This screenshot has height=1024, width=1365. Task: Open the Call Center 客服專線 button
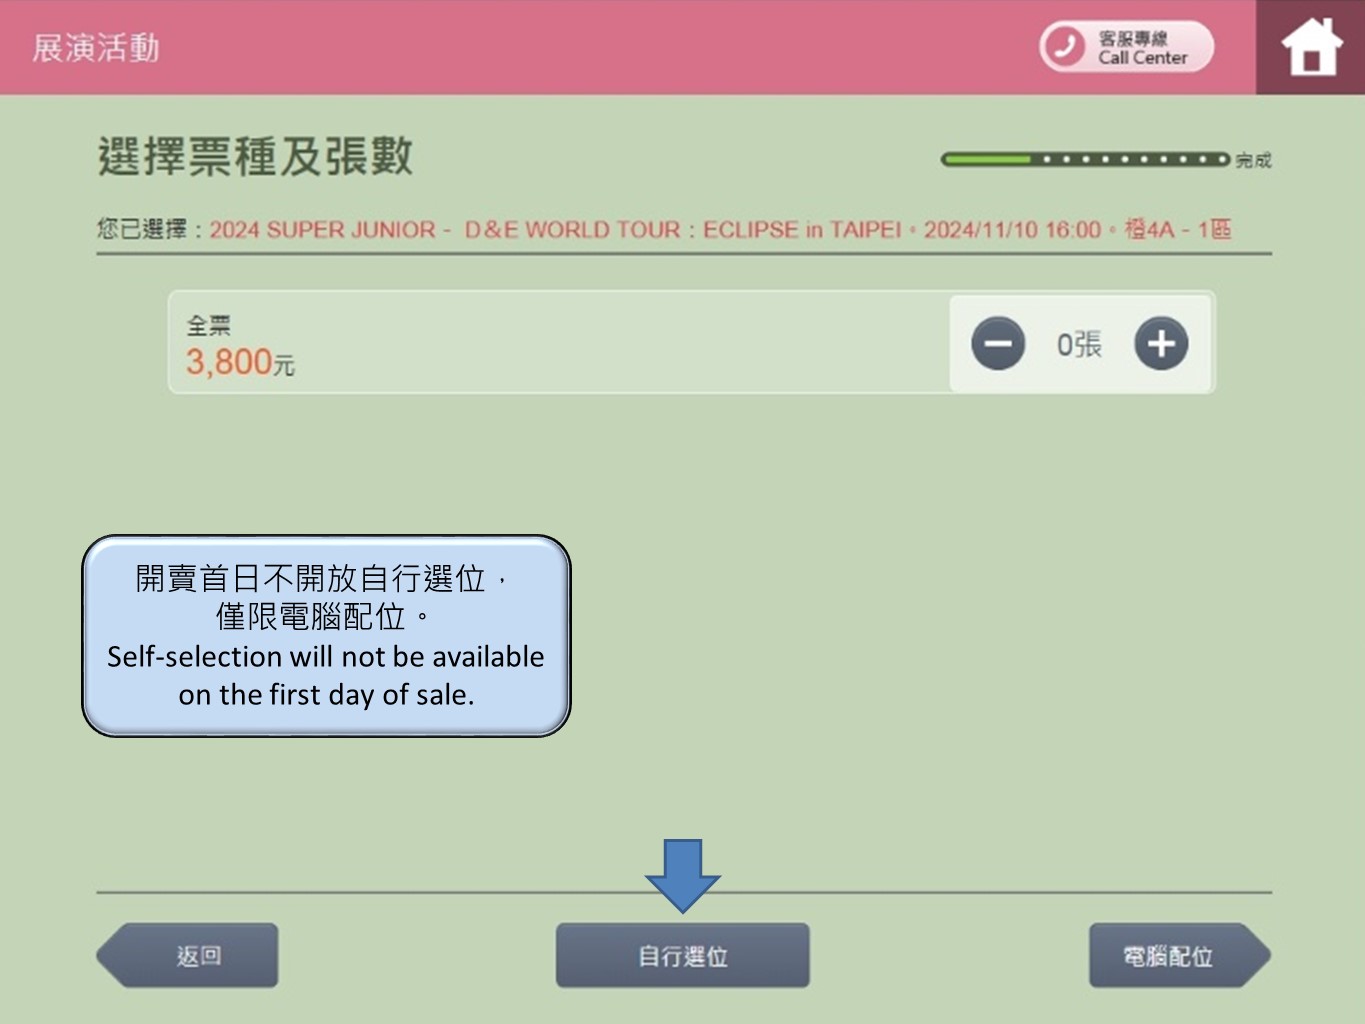point(1127,47)
